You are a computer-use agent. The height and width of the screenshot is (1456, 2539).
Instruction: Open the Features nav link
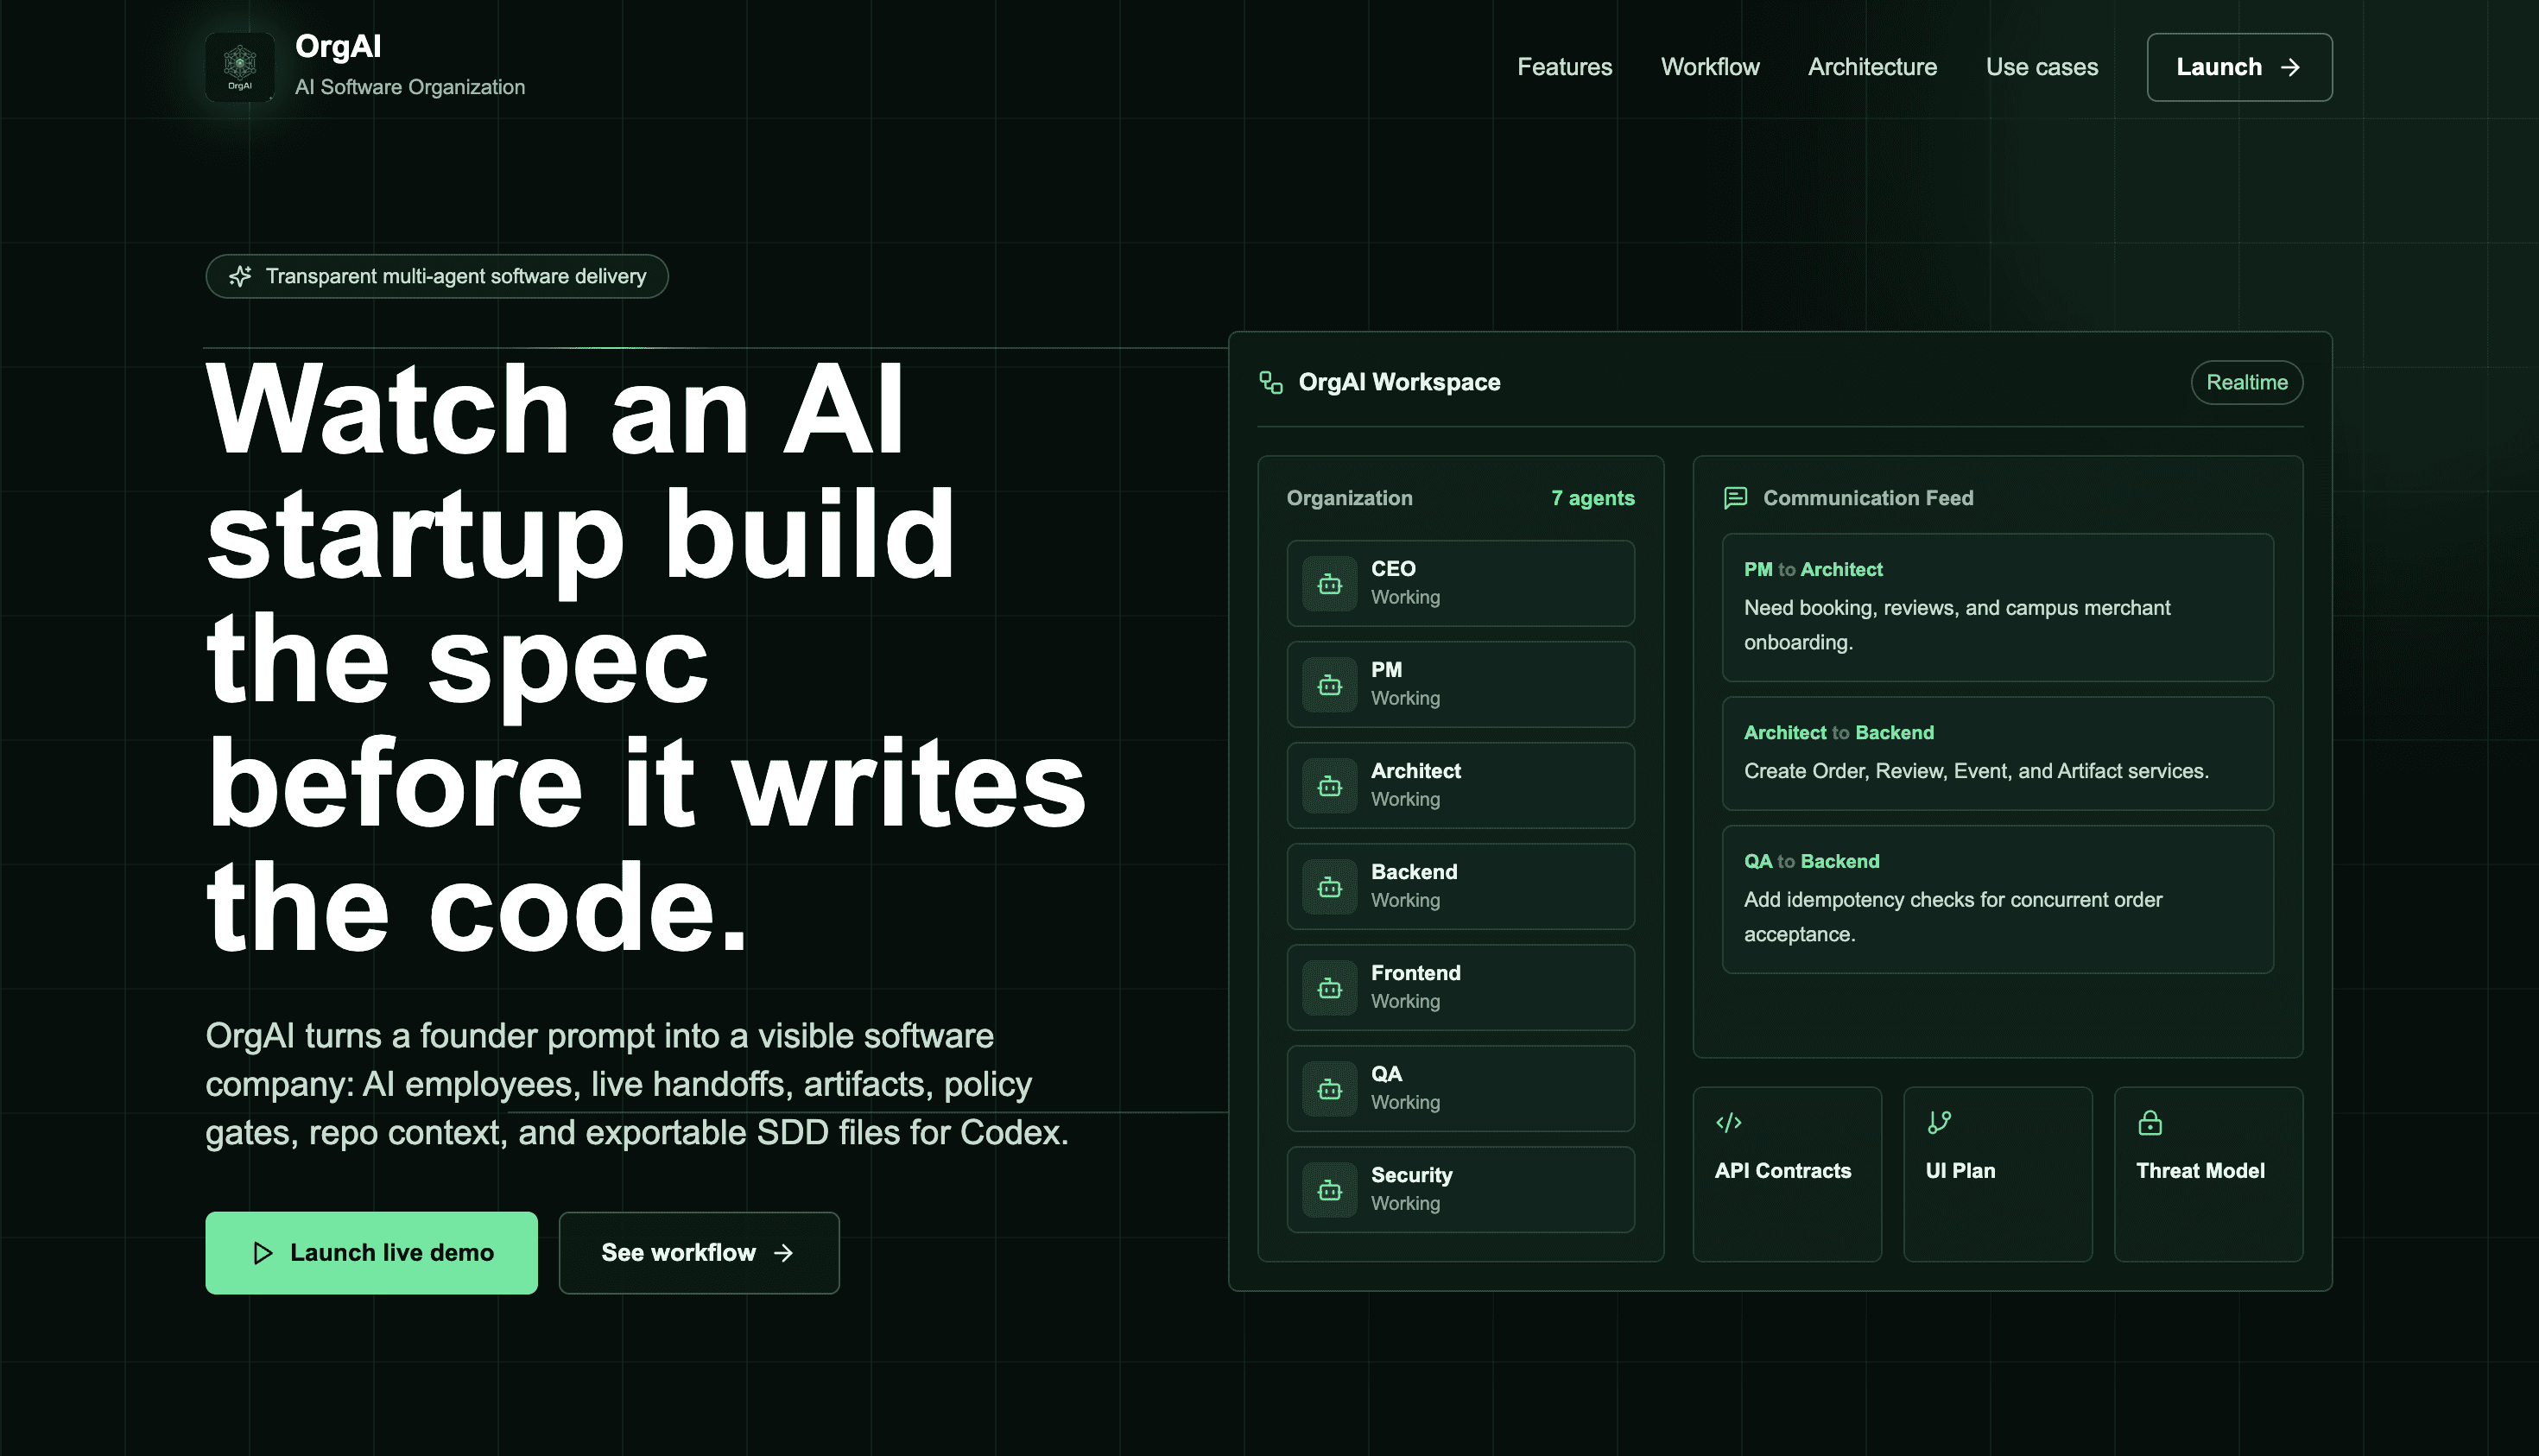(1564, 67)
